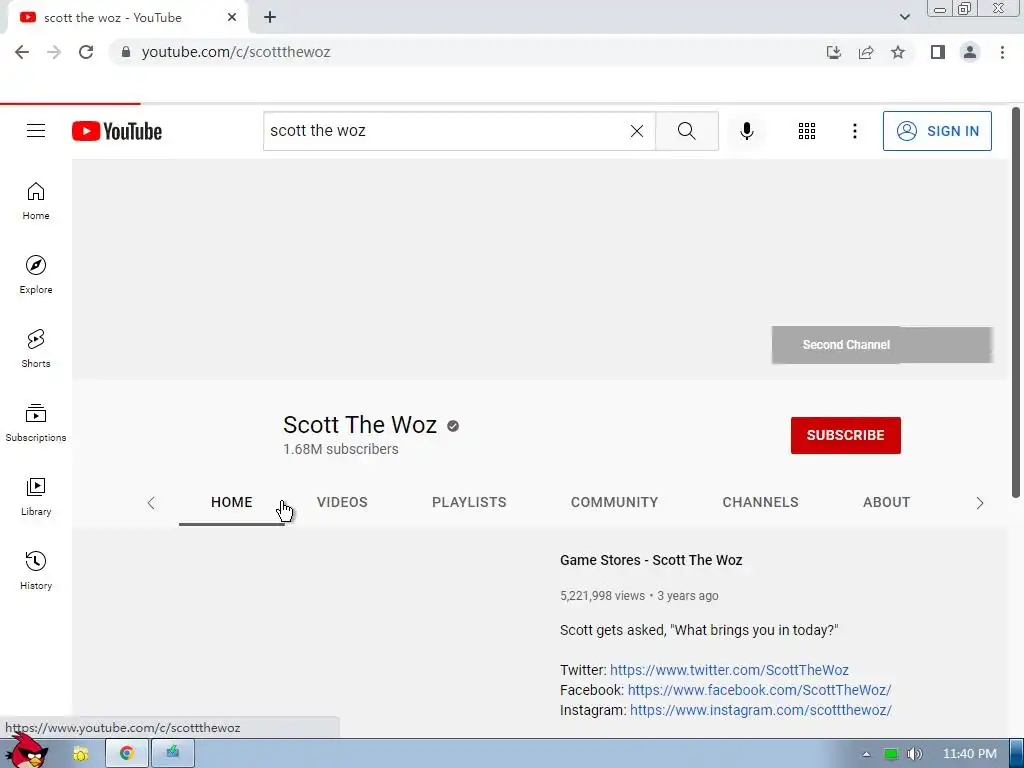Open History in the sidebar
This screenshot has width=1024, height=768.
coord(36,571)
